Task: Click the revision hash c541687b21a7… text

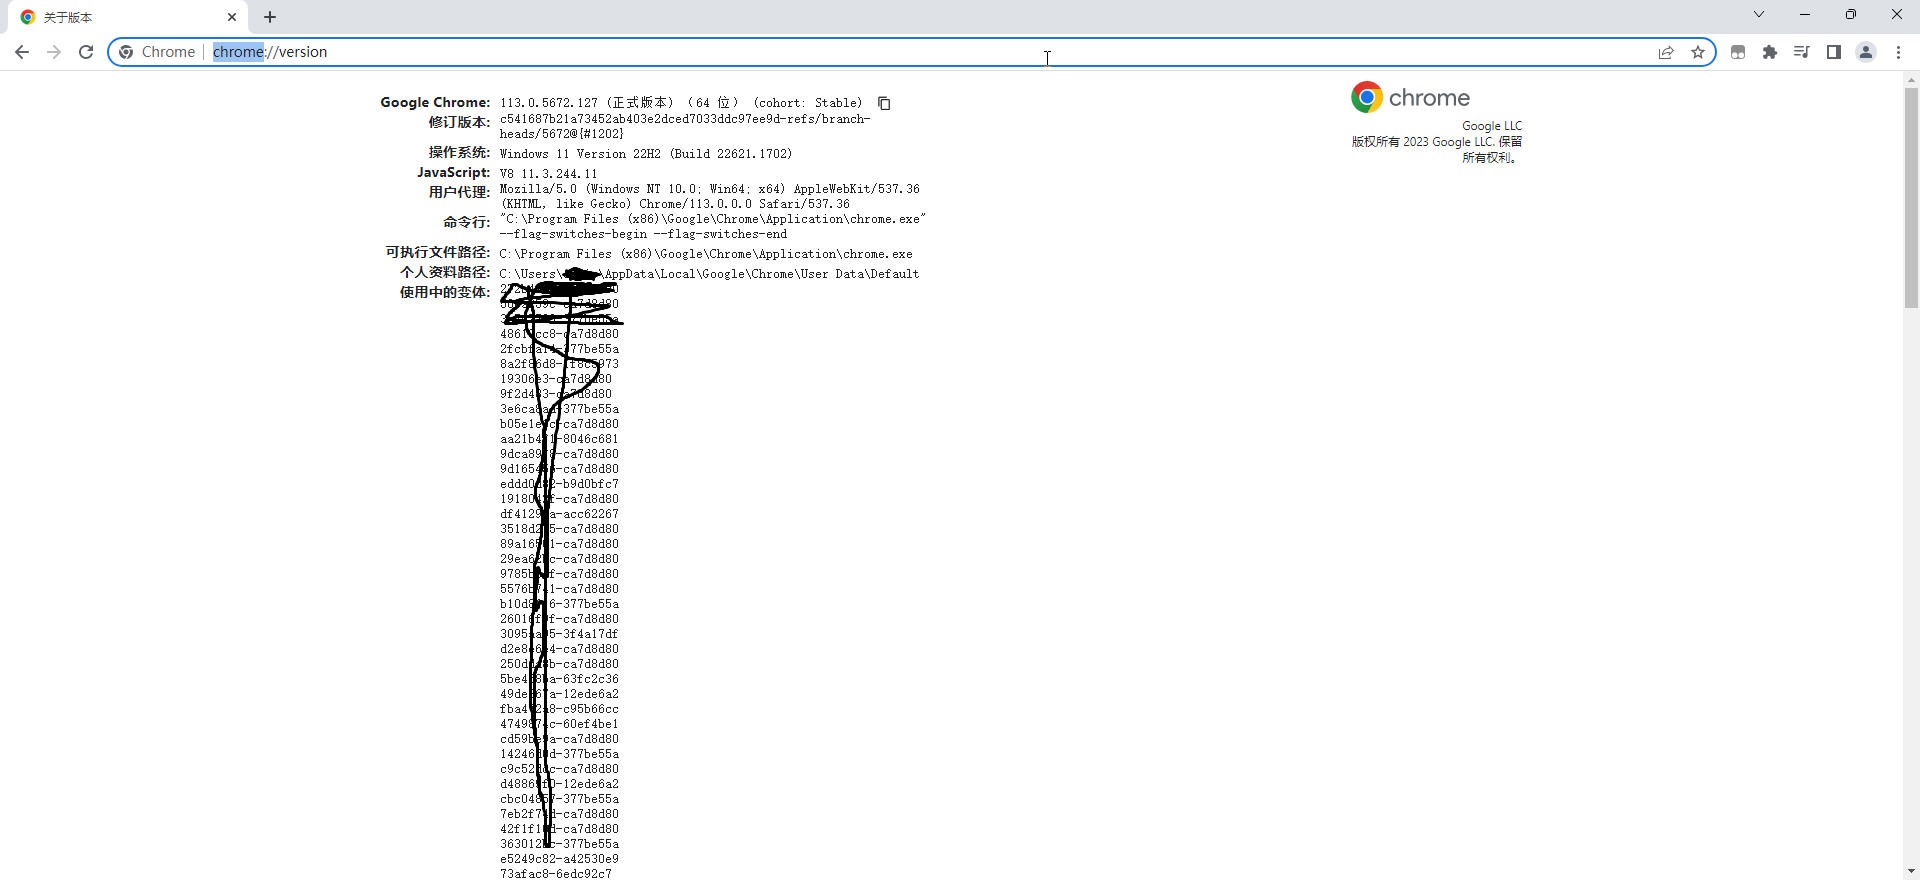Action: click(685, 126)
